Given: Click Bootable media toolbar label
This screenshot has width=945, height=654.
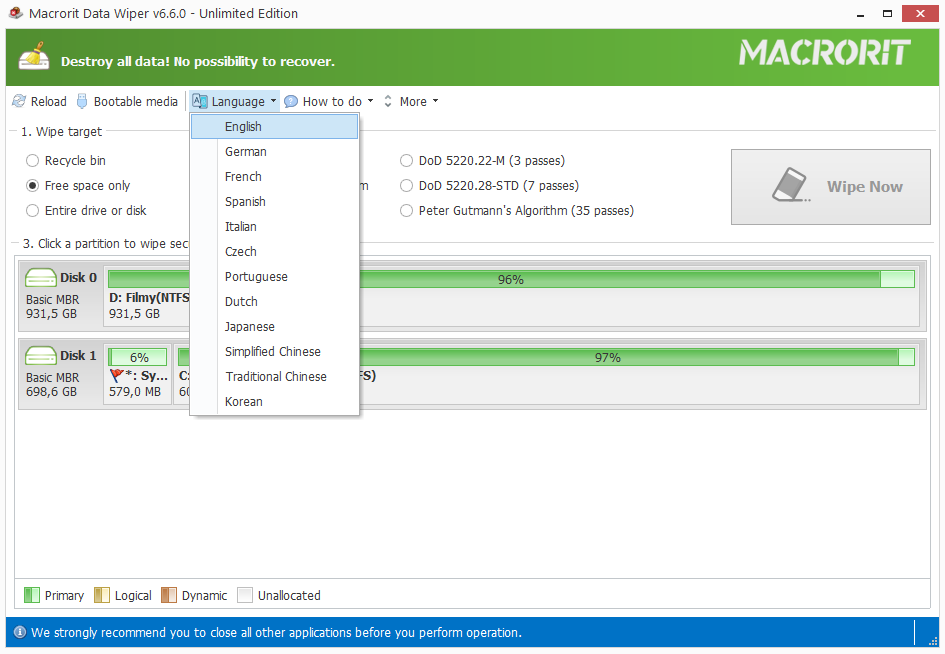Looking at the screenshot, I should coord(136,101).
